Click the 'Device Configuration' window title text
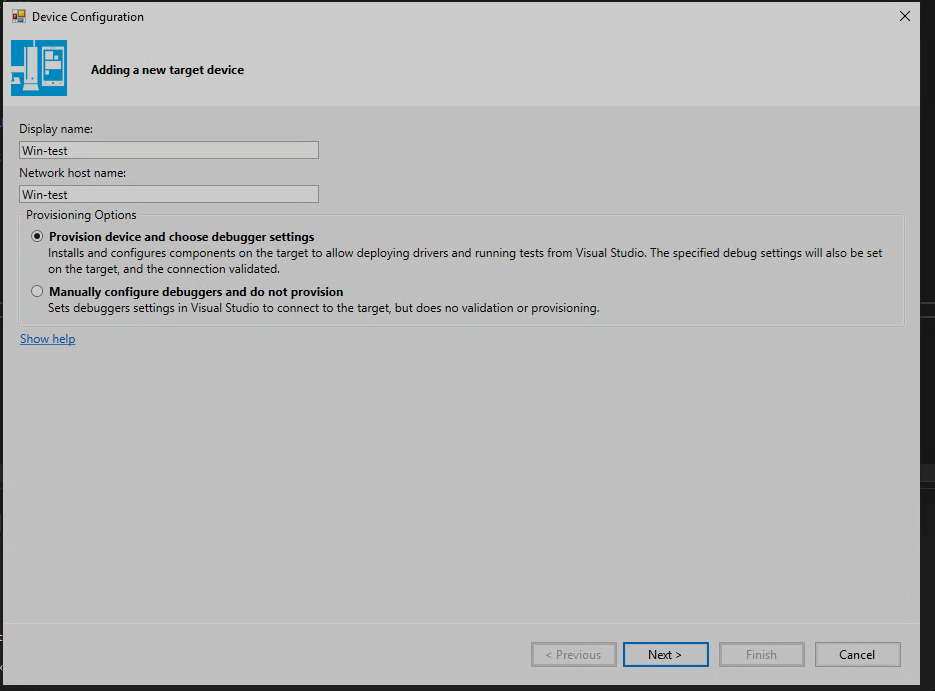The image size is (935, 691). [x=88, y=17]
